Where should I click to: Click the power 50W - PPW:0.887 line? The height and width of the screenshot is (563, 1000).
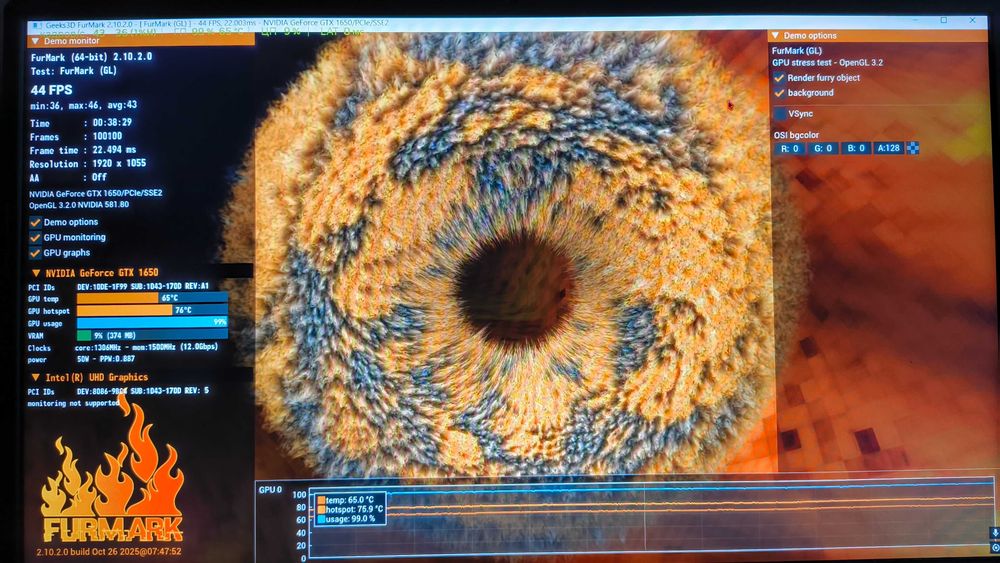click(81, 360)
